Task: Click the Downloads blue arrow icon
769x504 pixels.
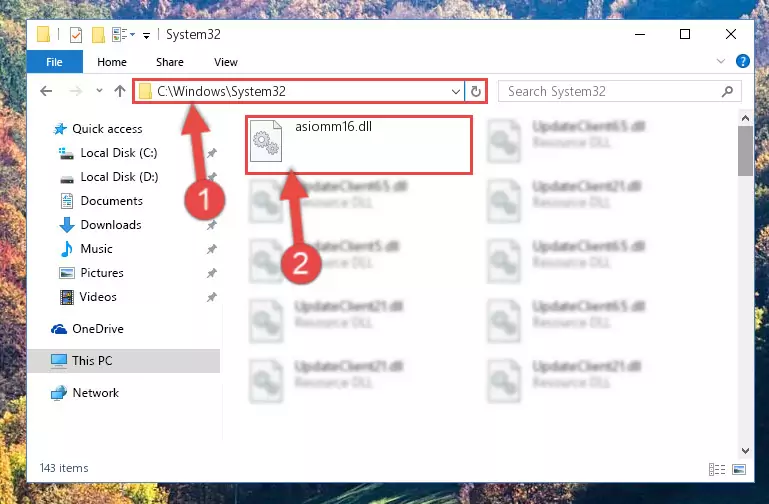Action: [x=67, y=225]
